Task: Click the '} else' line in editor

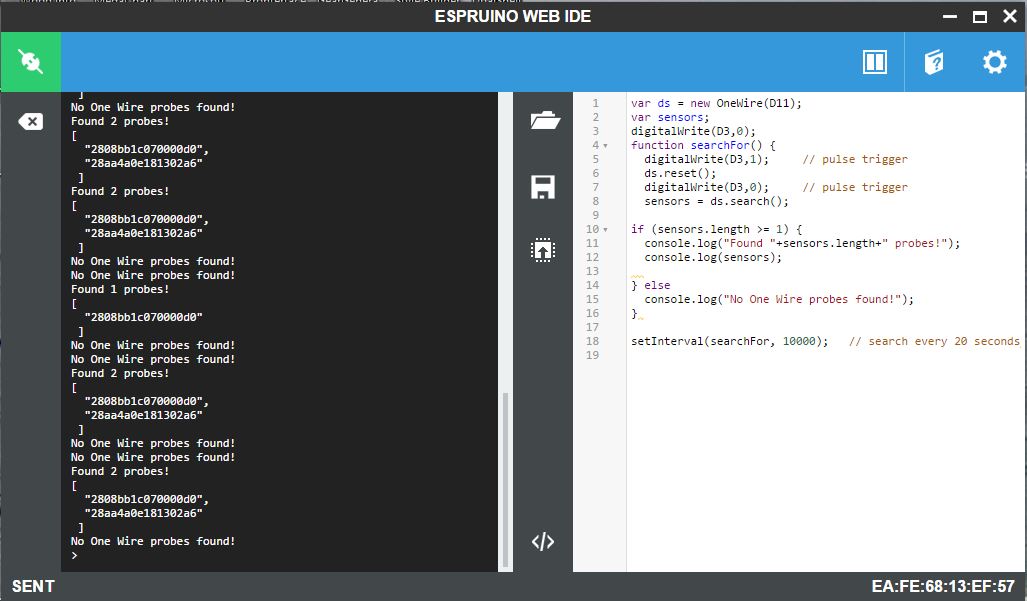Action: (x=650, y=285)
